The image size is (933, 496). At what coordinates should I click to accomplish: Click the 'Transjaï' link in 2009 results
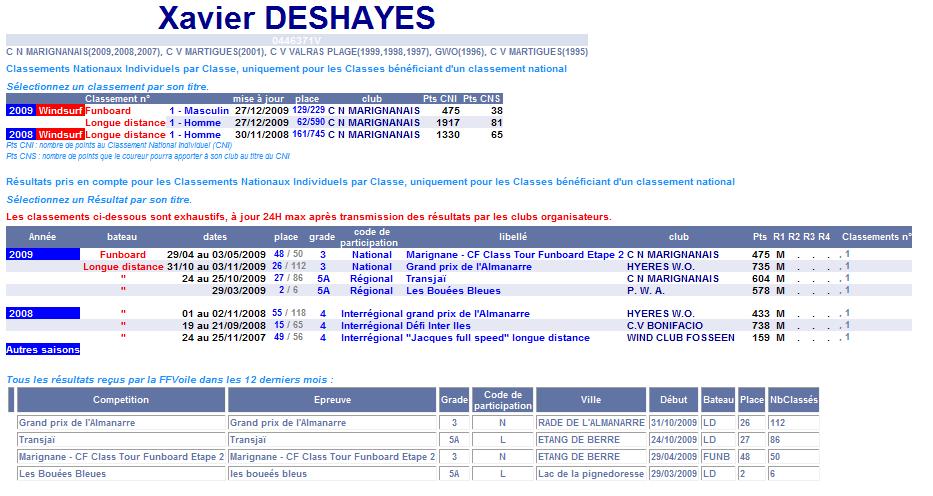(428, 278)
